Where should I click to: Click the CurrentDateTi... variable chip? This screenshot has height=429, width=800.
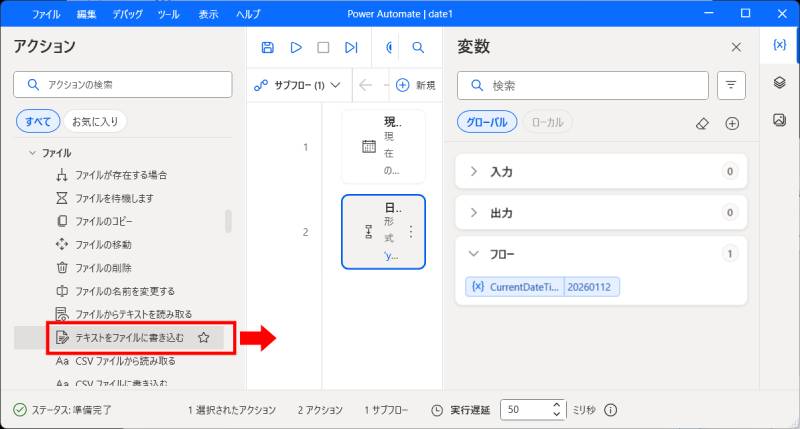click(x=514, y=287)
